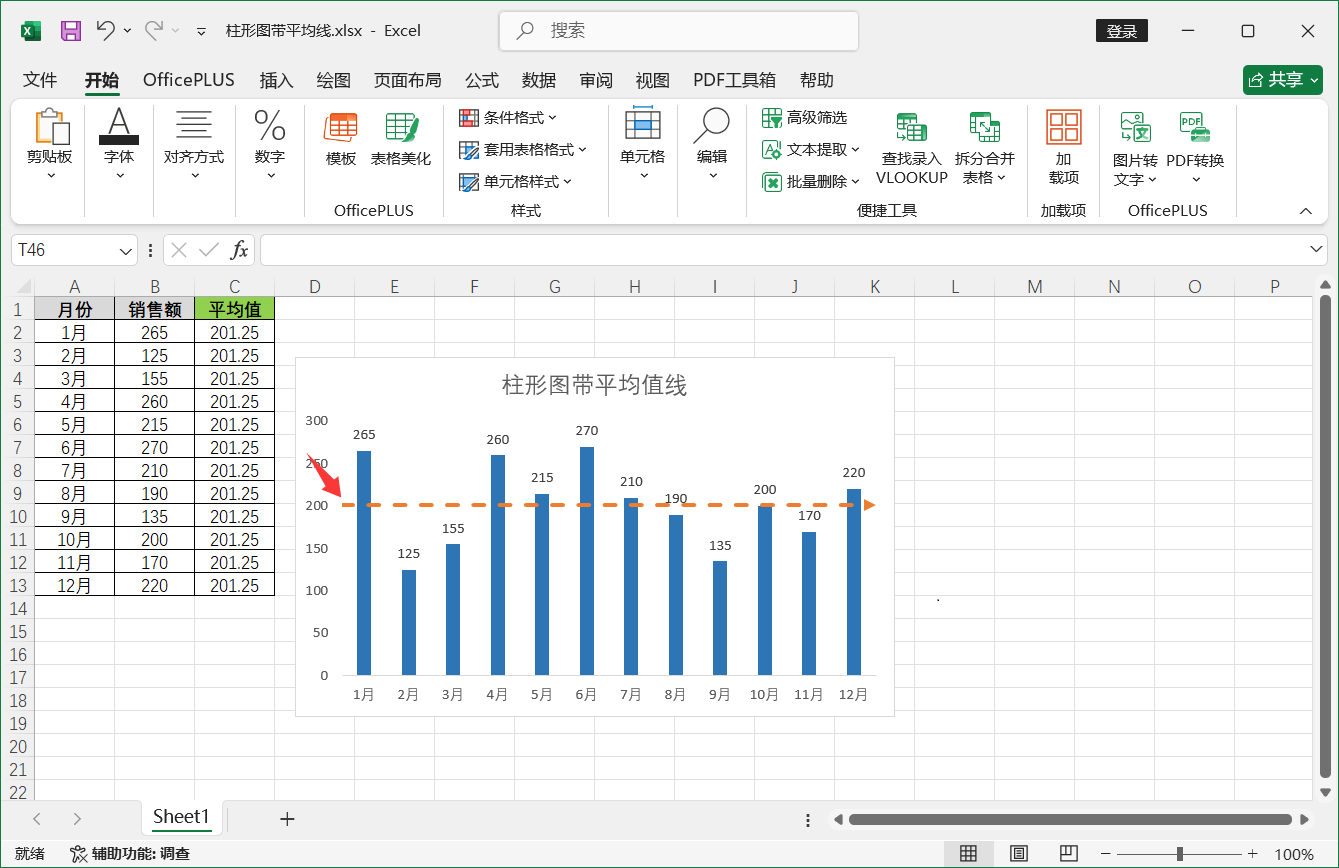
Task: Open the 单元格 cells group
Action: pyautogui.click(x=643, y=145)
